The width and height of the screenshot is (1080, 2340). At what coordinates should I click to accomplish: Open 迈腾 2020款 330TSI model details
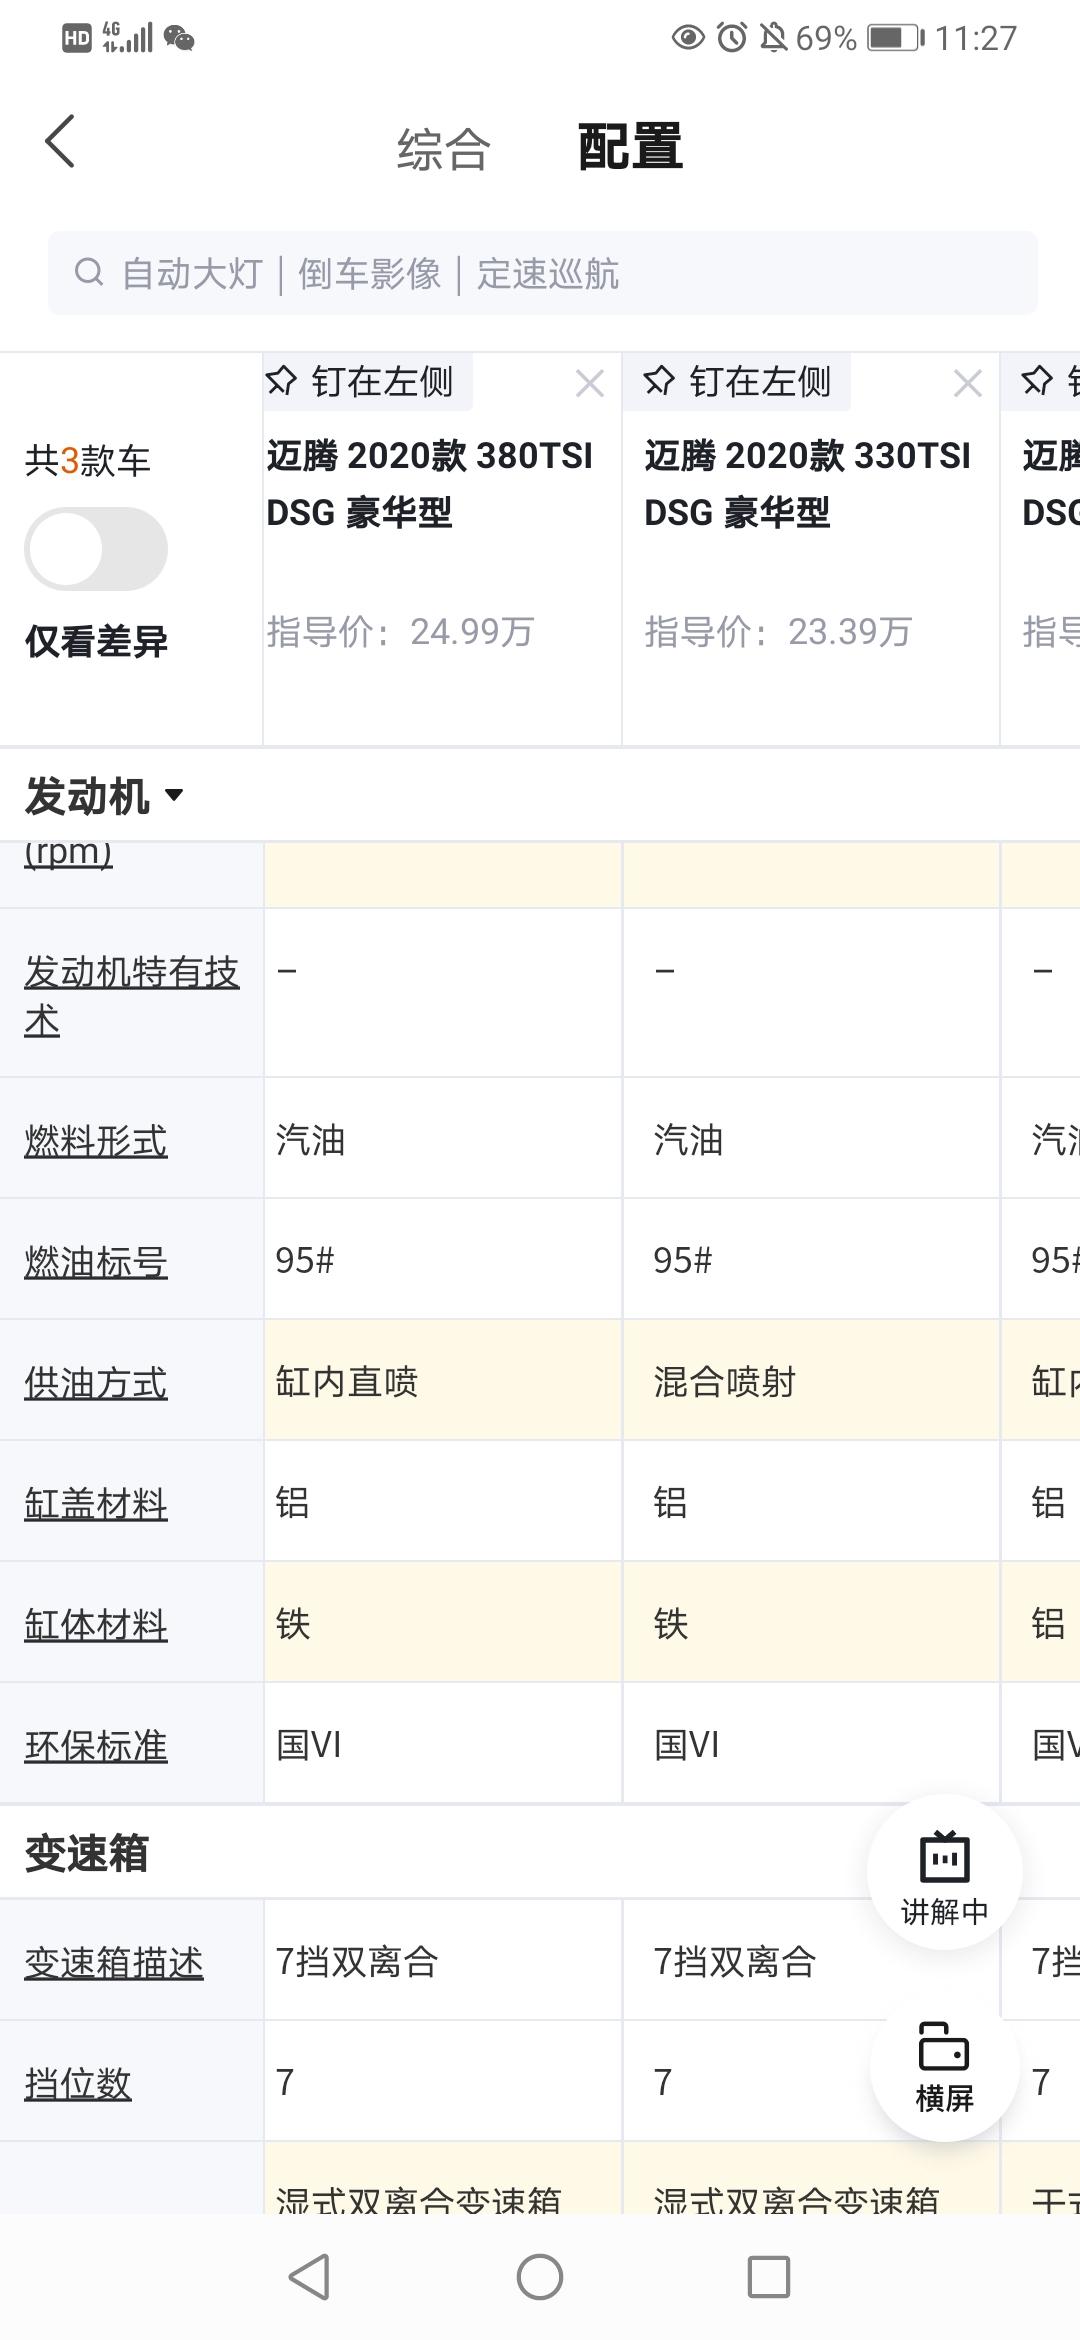point(808,484)
